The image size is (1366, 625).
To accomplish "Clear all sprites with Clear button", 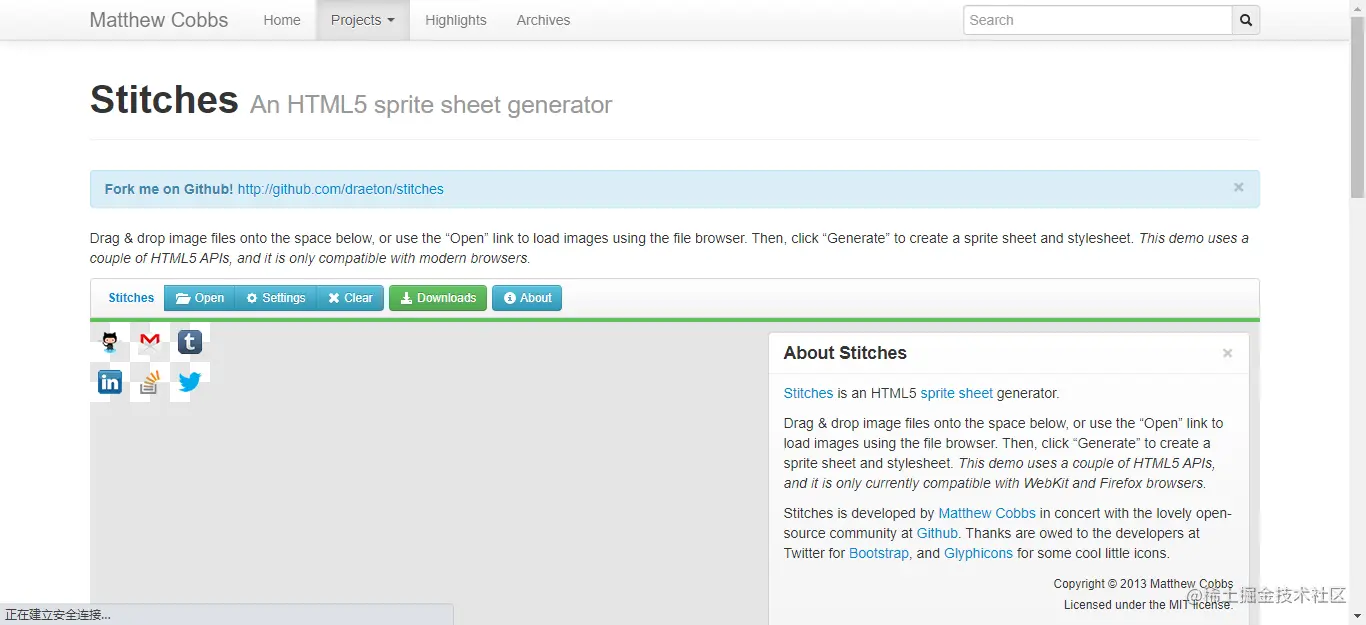I will pos(350,298).
